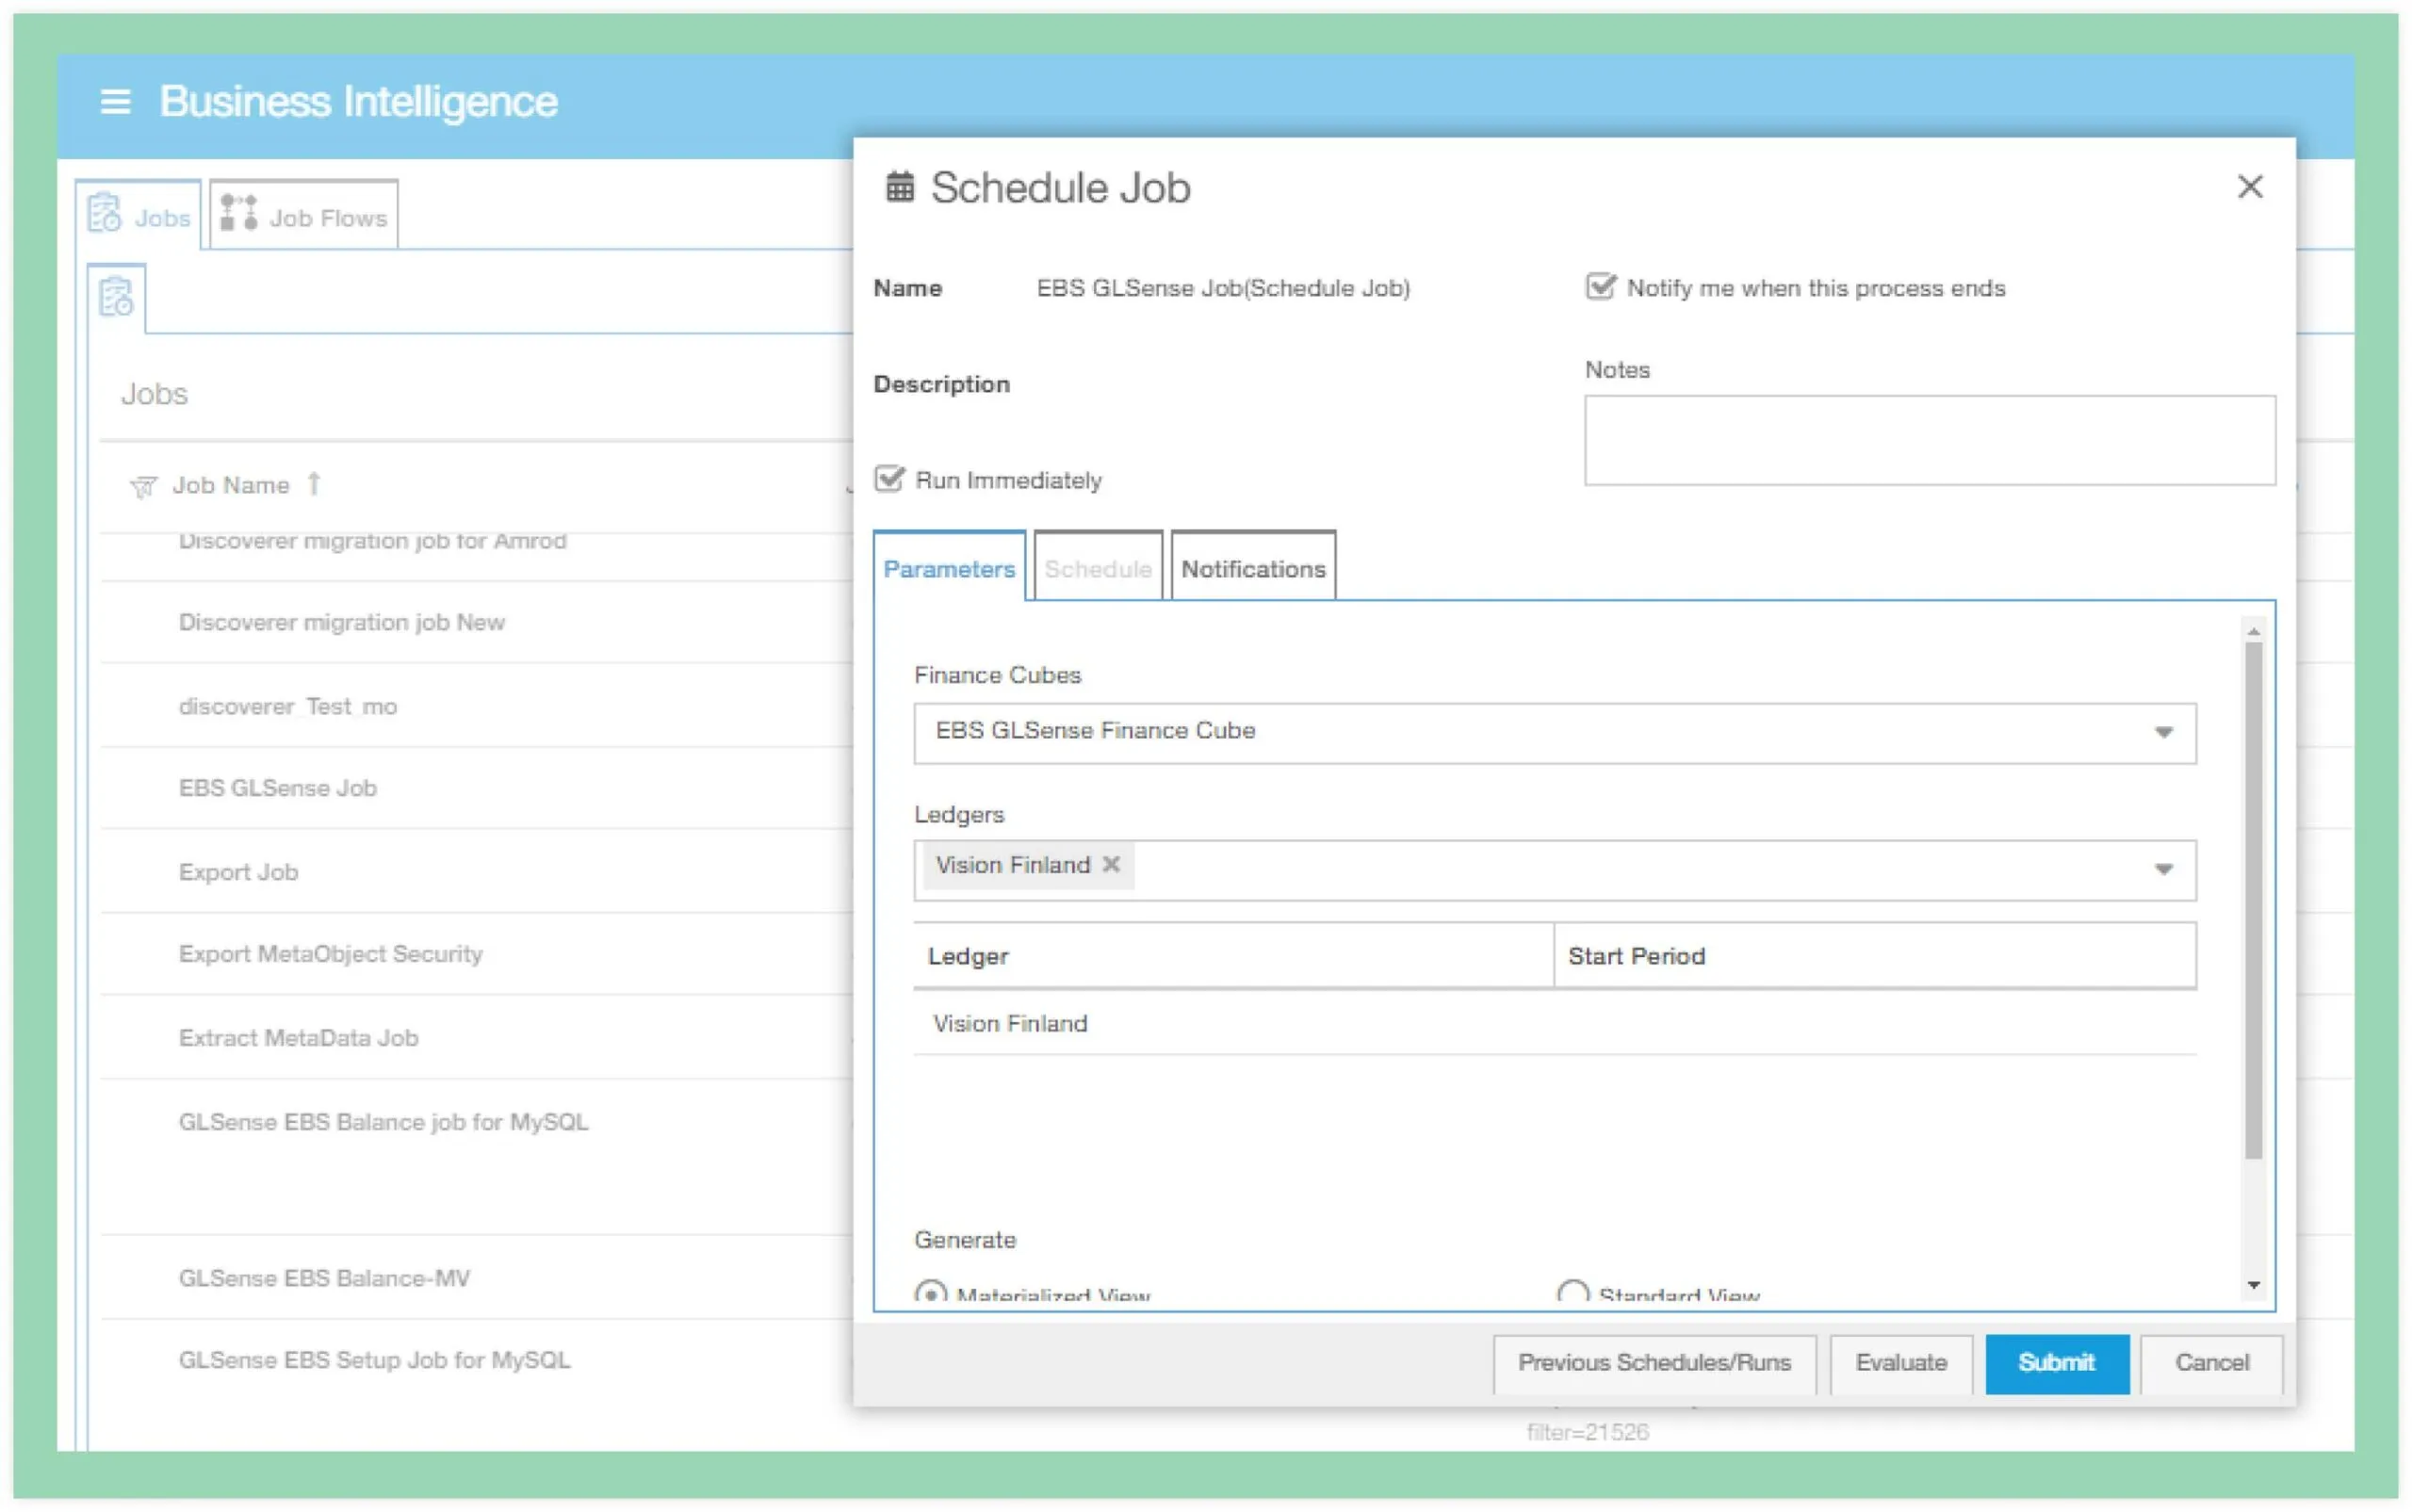The image size is (2412, 1512).
Task: Sort by Job Name ascending arrow
Action: [x=314, y=484]
